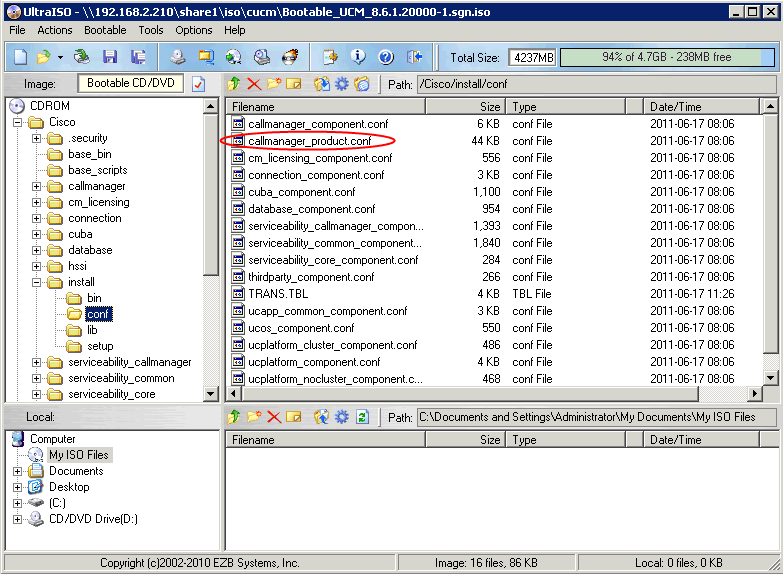783x574 pixels.
Task: Click the Burn CD/DVD image flame icon
Action: [290, 57]
